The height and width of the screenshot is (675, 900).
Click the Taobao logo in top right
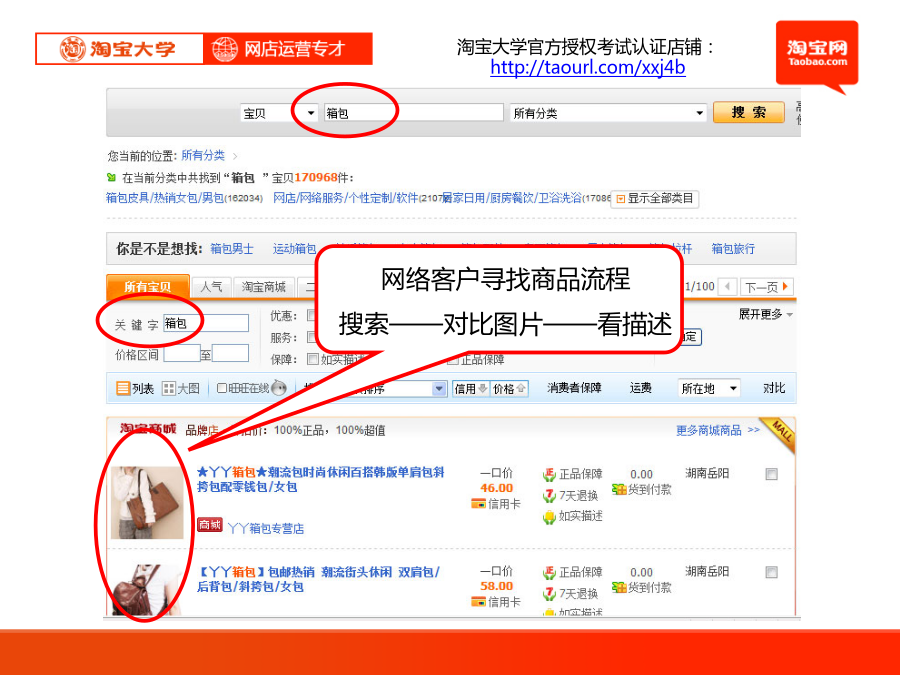[x=816, y=53]
